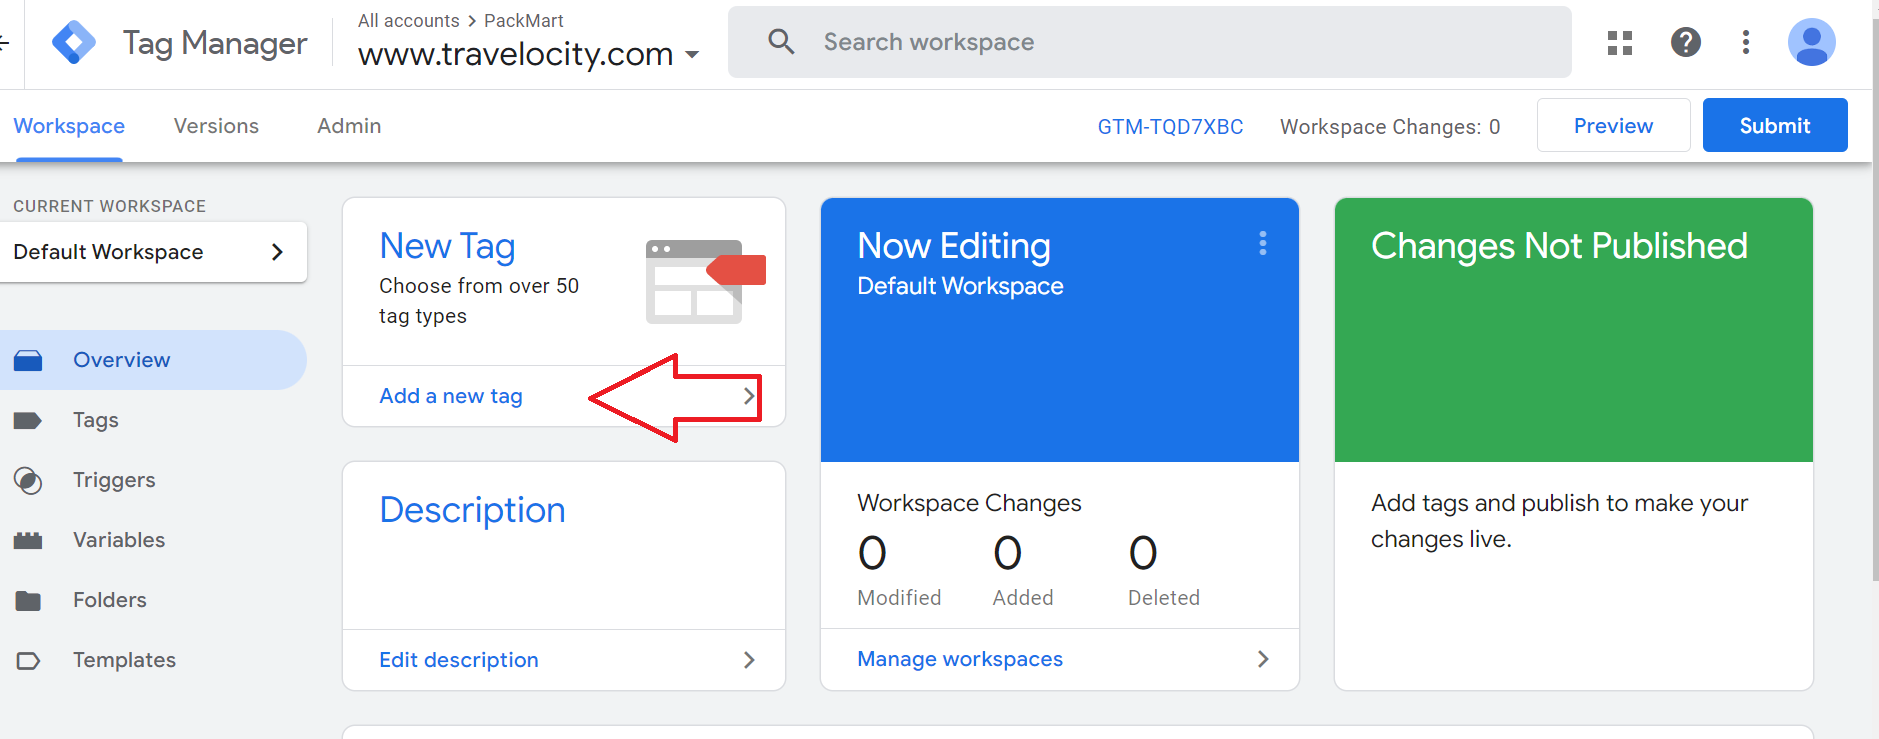Click the Templates sidebar icon

coord(28,660)
